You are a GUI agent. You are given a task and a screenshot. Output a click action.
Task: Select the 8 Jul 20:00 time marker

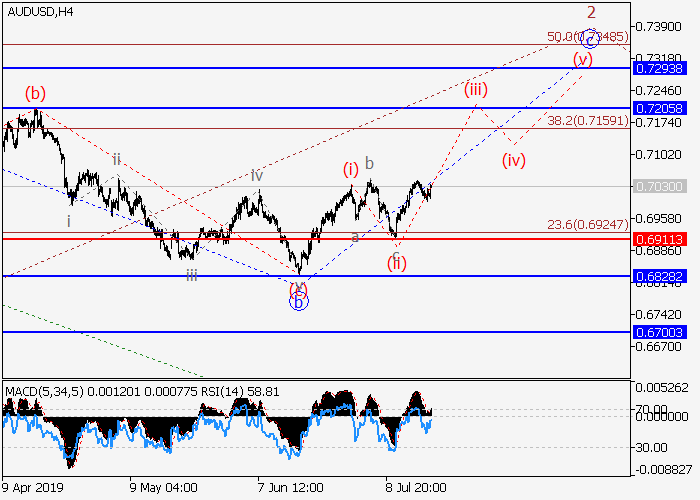pyautogui.click(x=415, y=490)
